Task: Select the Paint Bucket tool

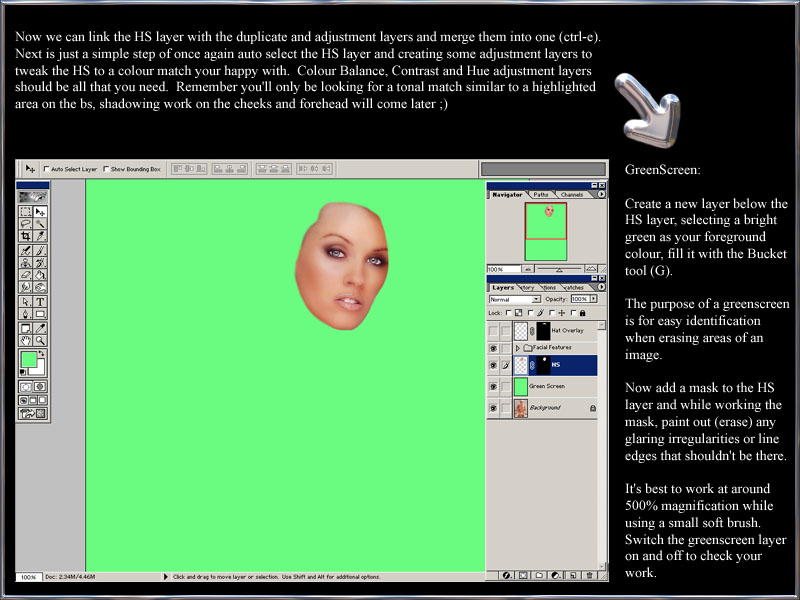Action: tap(40, 274)
